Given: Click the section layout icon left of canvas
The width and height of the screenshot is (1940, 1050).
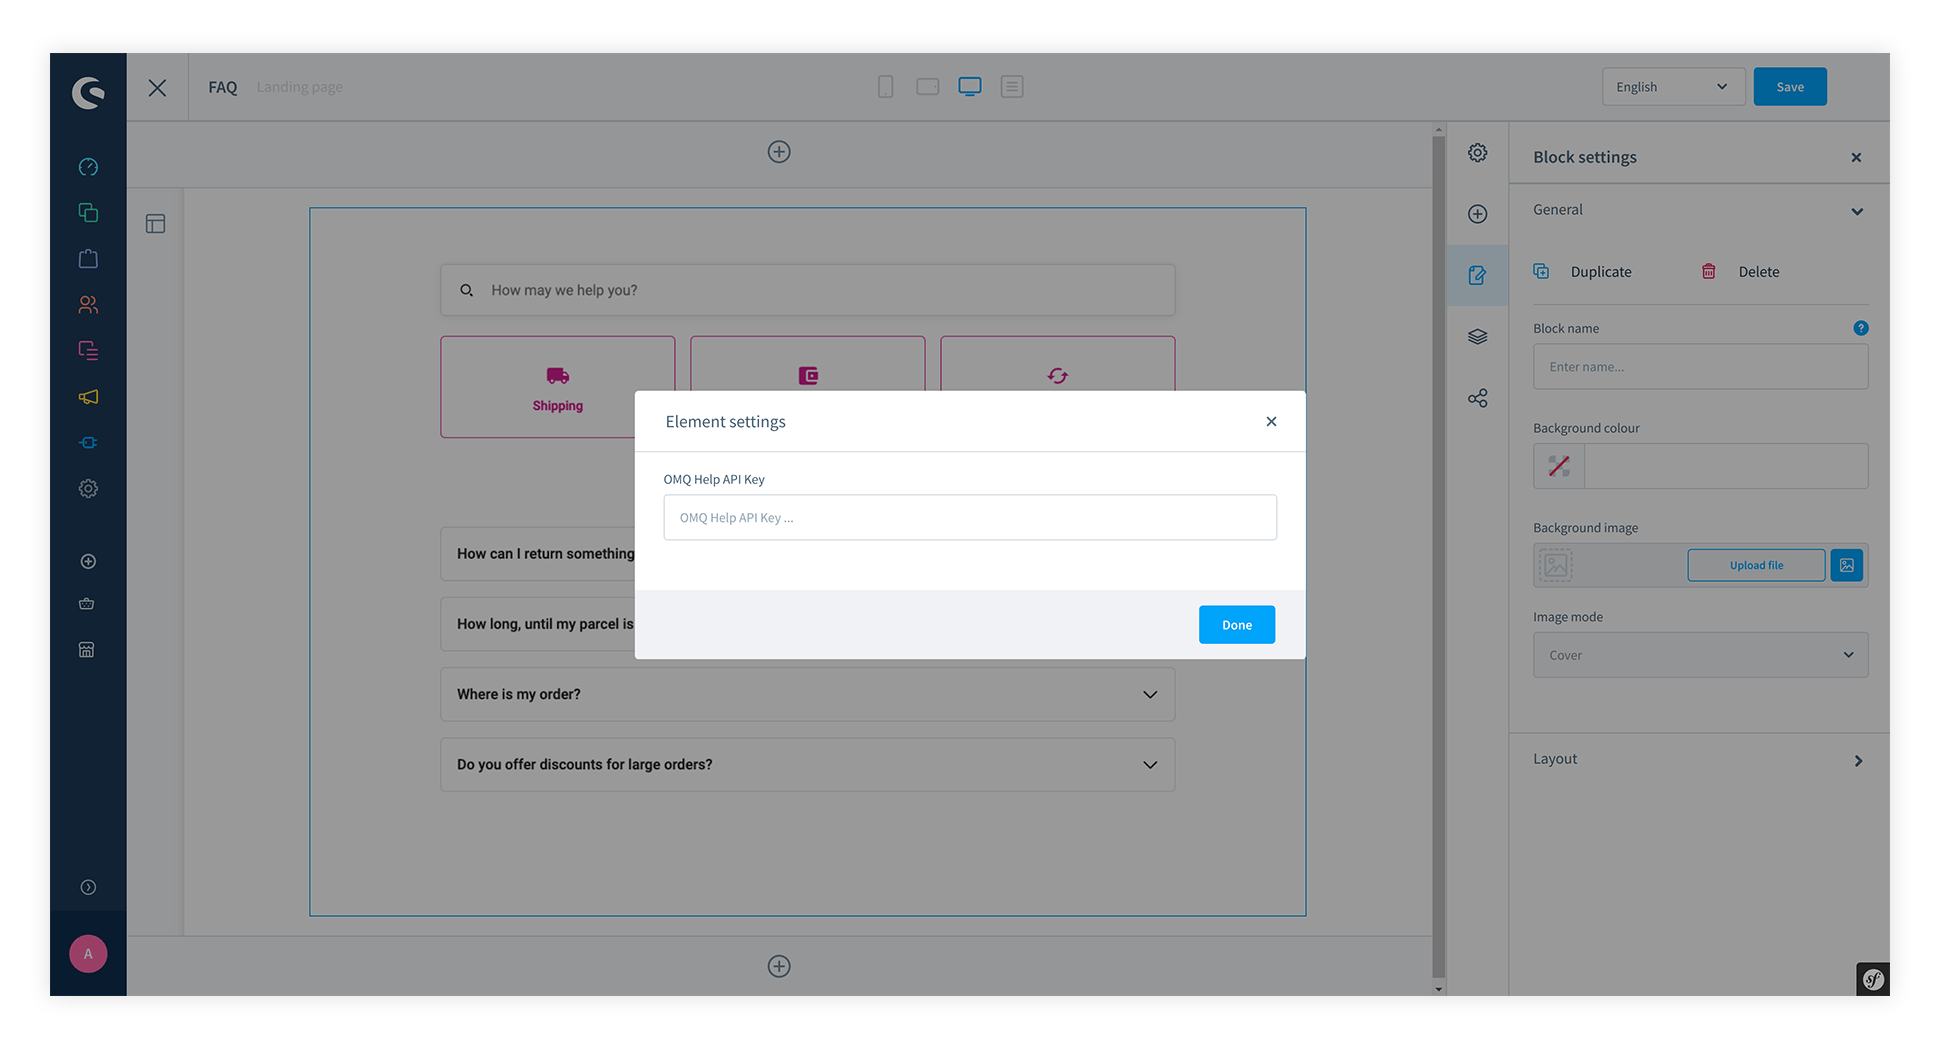Looking at the screenshot, I should [156, 224].
